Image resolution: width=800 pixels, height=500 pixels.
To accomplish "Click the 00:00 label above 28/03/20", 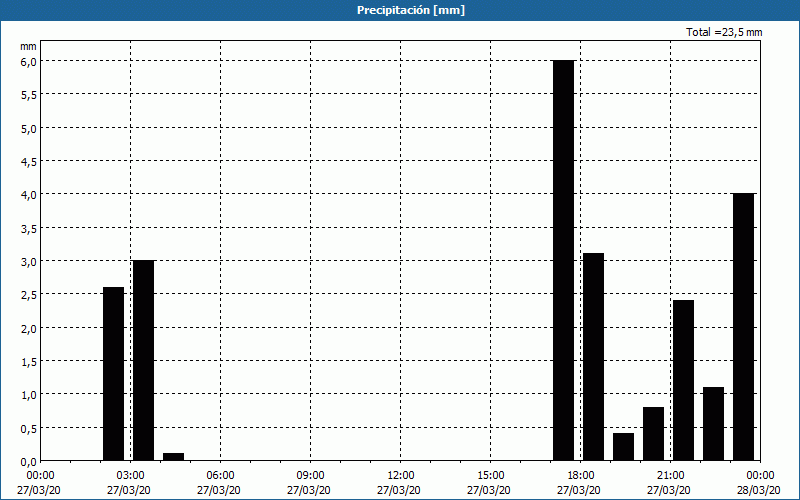I will 760,476.
